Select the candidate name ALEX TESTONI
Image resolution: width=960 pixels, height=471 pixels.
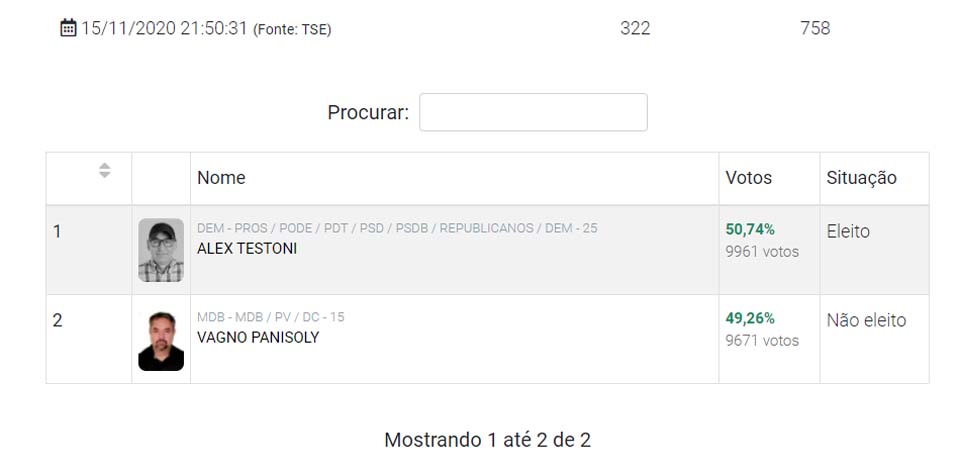pyautogui.click(x=247, y=248)
